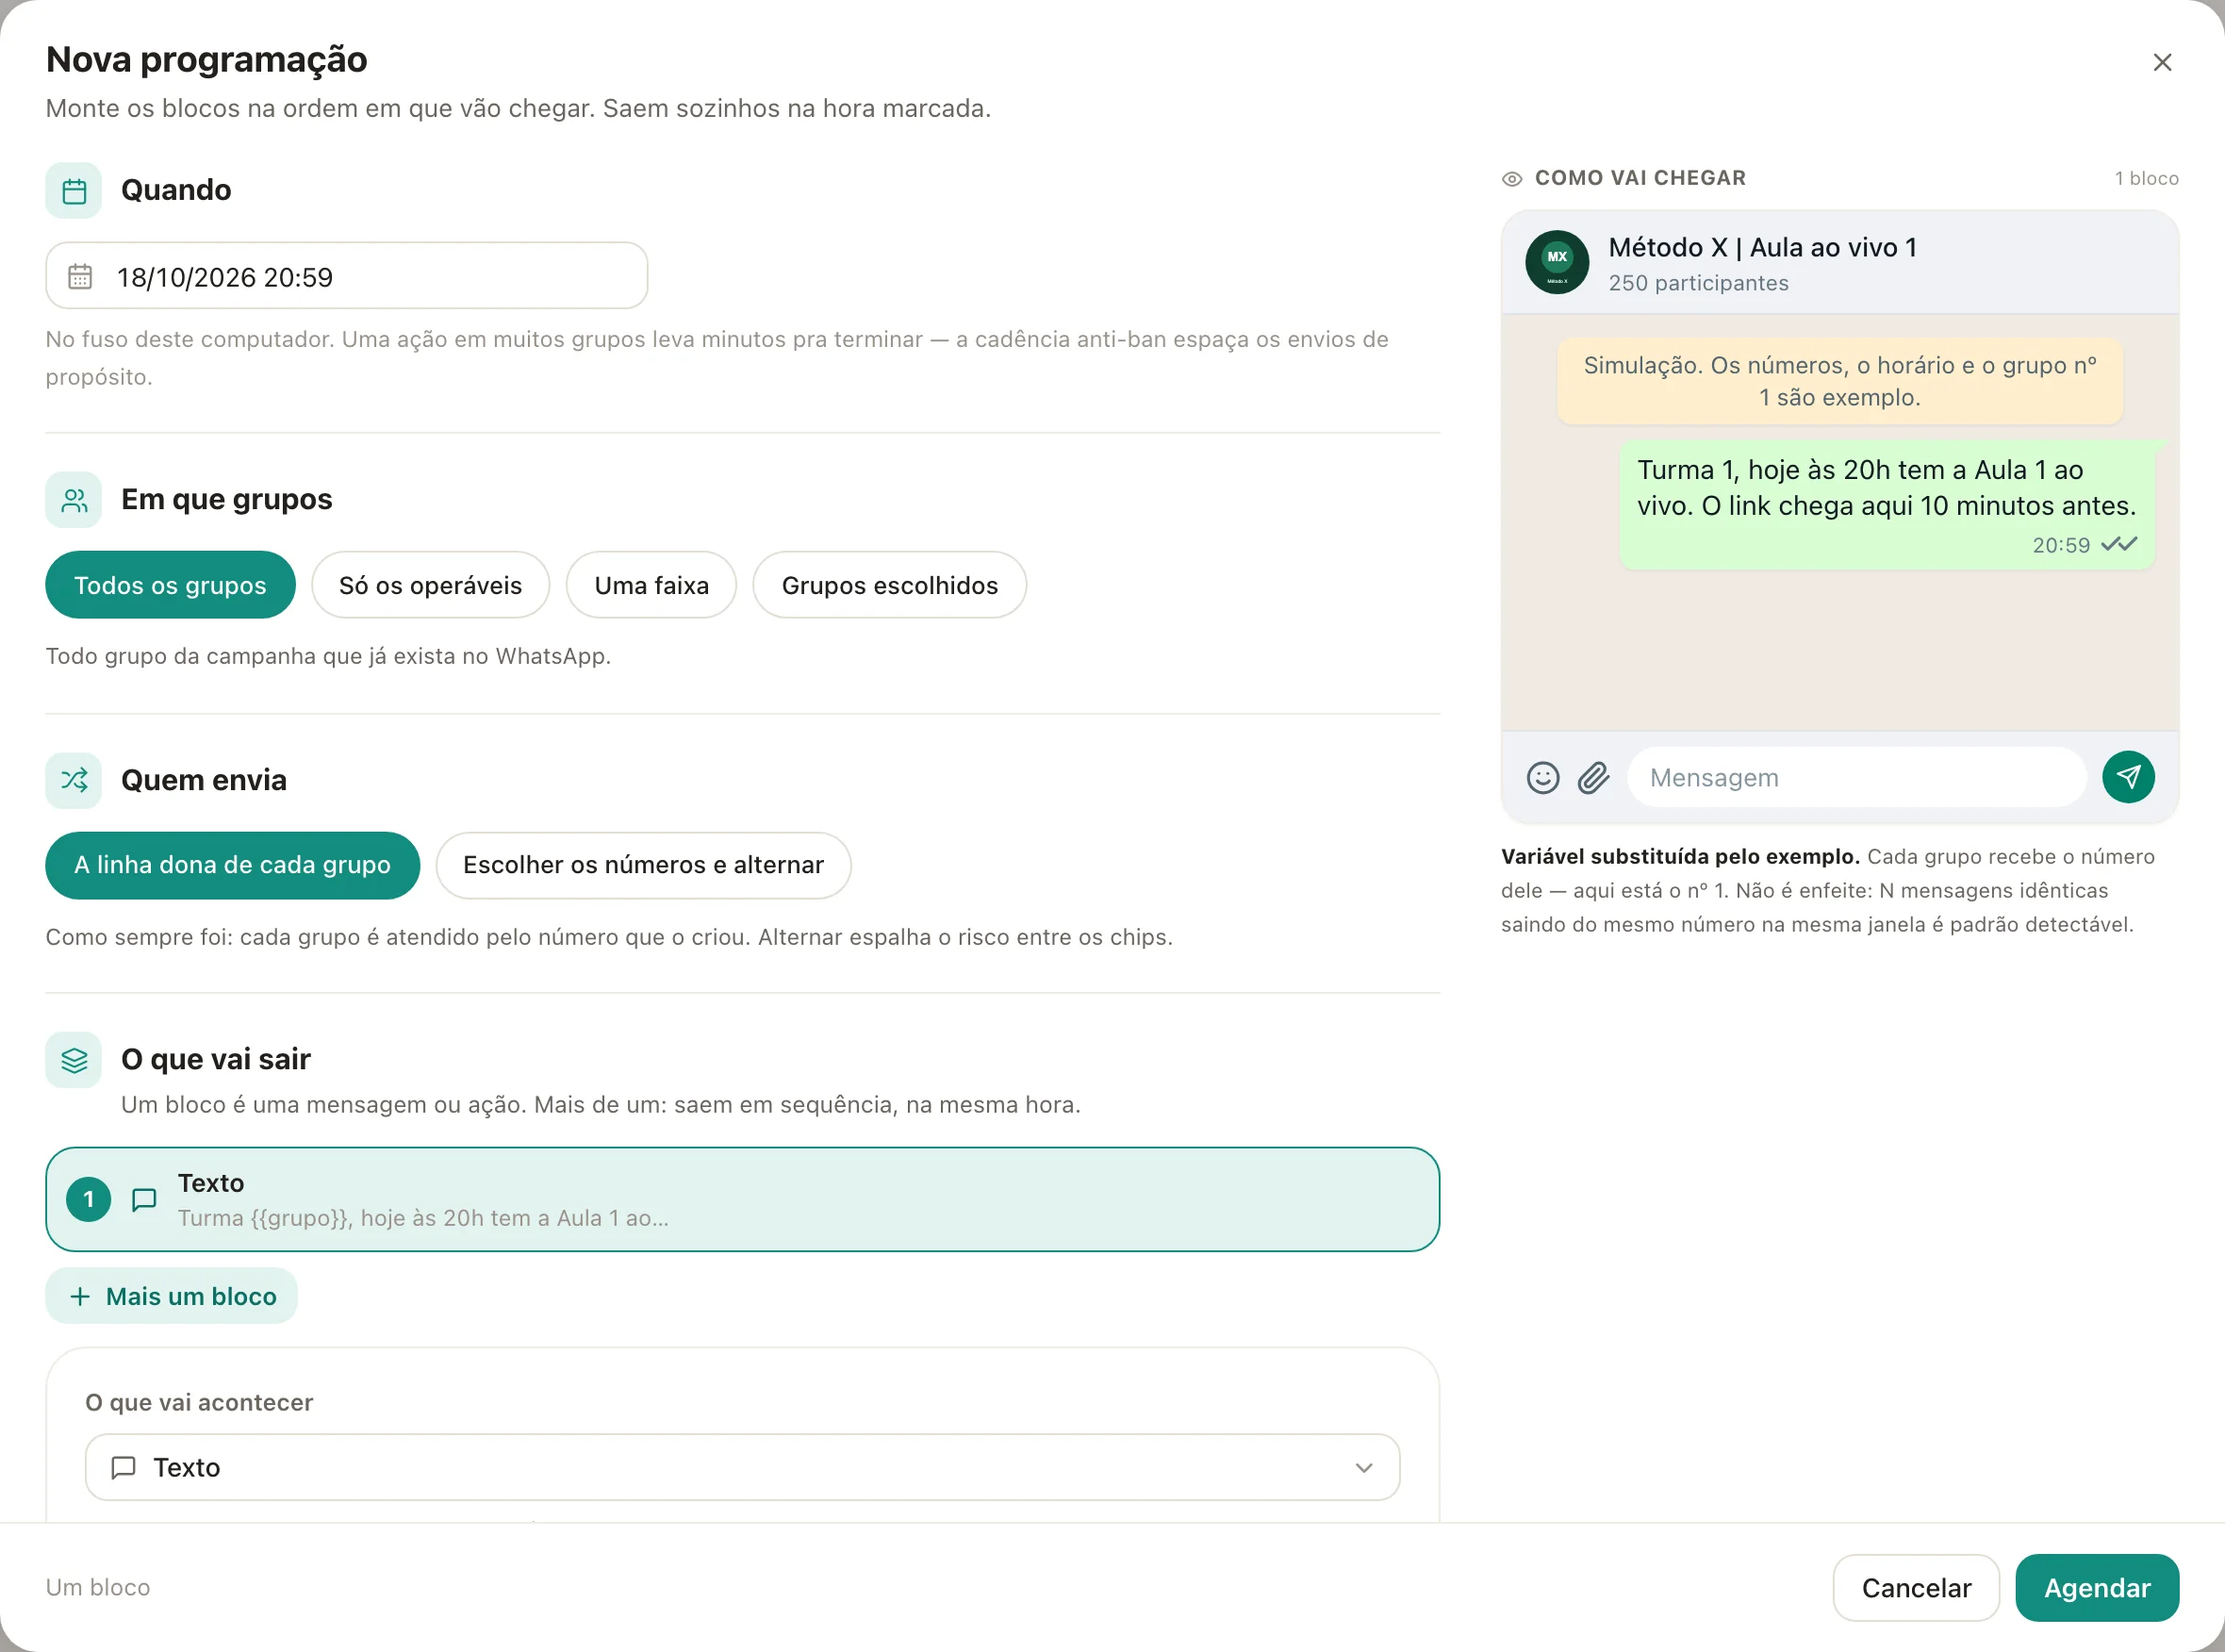Select the Texto block card
2225x1652 pixels.
pyautogui.click(x=743, y=1199)
